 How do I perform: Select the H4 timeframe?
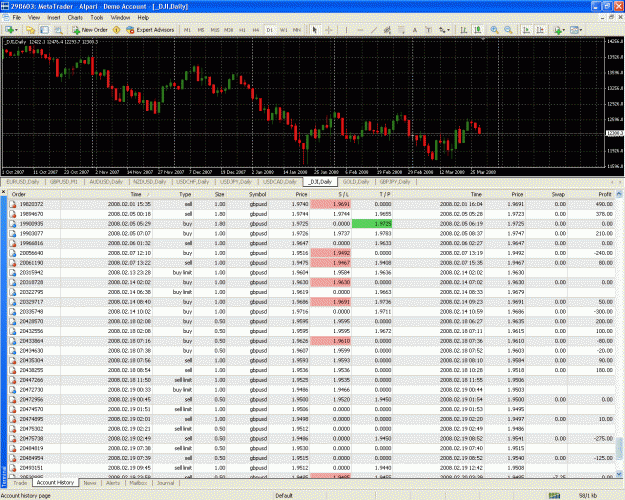(256, 30)
